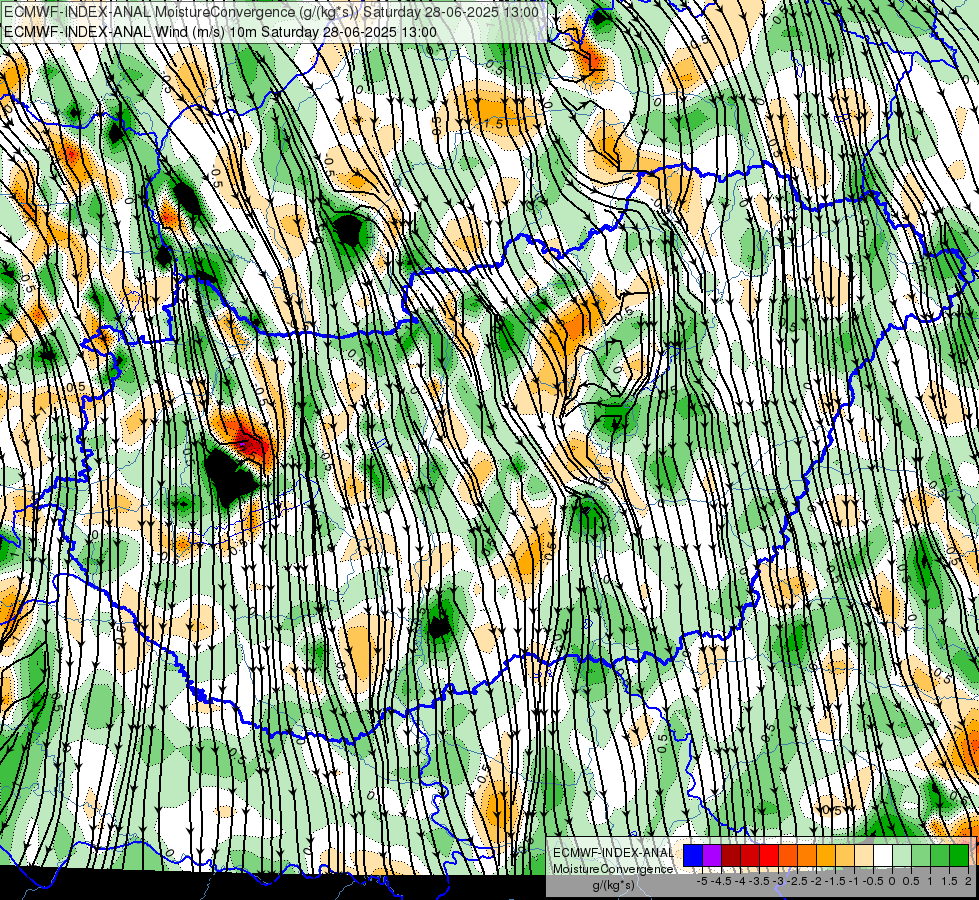Screen dimensions: 979x900
Task: Select the legend swatch between 0 and 0.5
Action: (902, 855)
